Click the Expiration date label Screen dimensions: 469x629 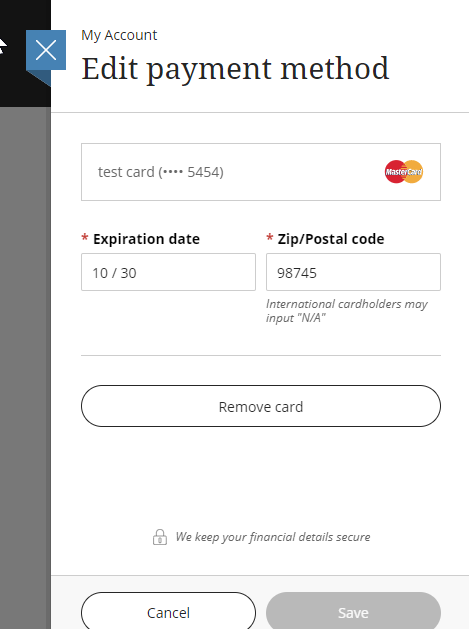(146, 239)
